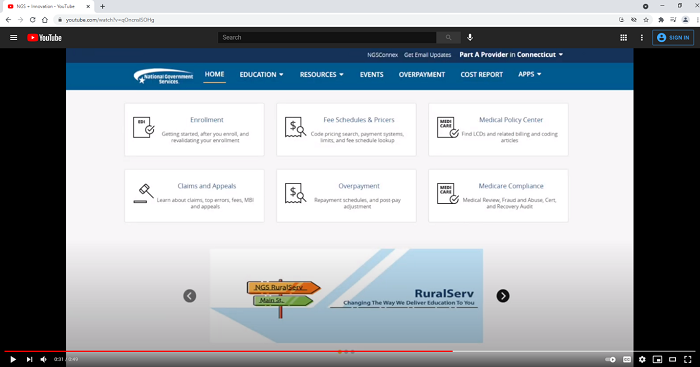
Task: Click Medical Policy Center Medicare icon
Action: pos(448,128)
